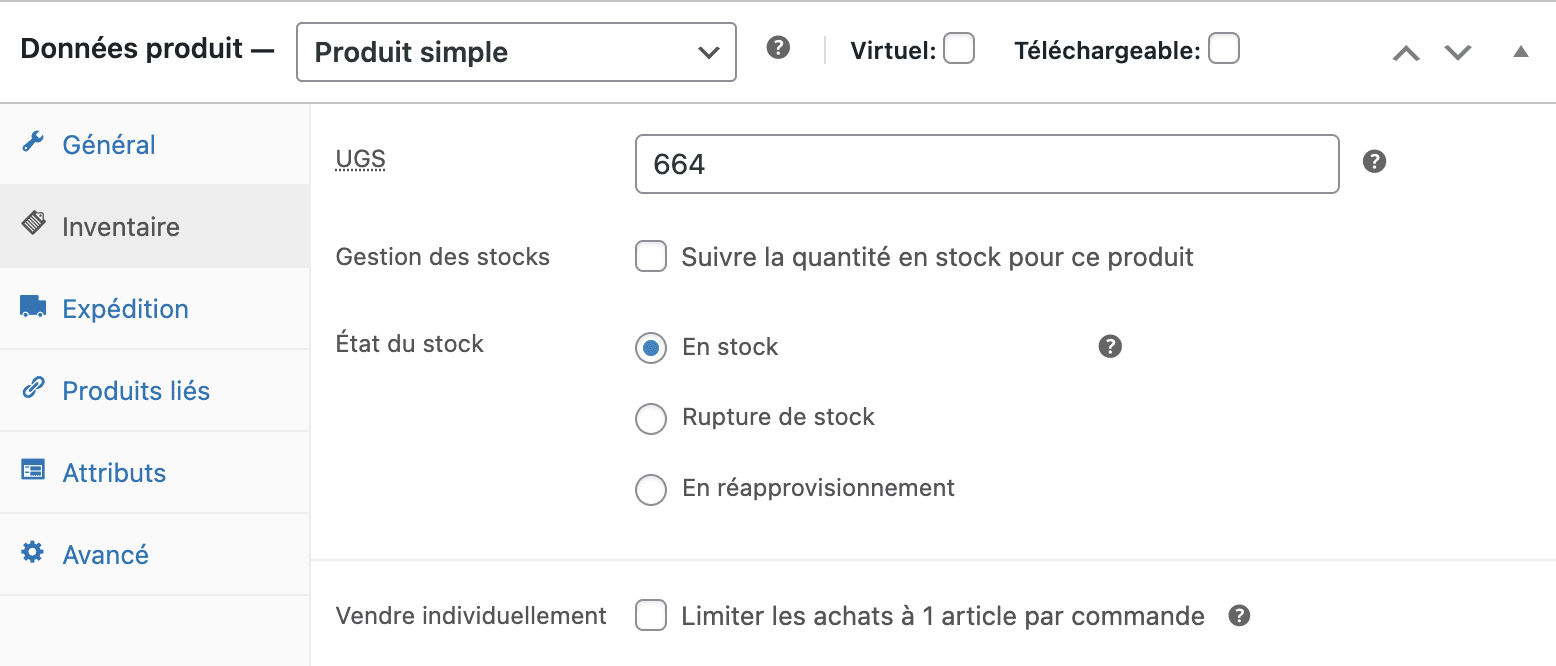
Task: Open the help tooltip next to the UGS field
Action: click(x=1374, y=159)
